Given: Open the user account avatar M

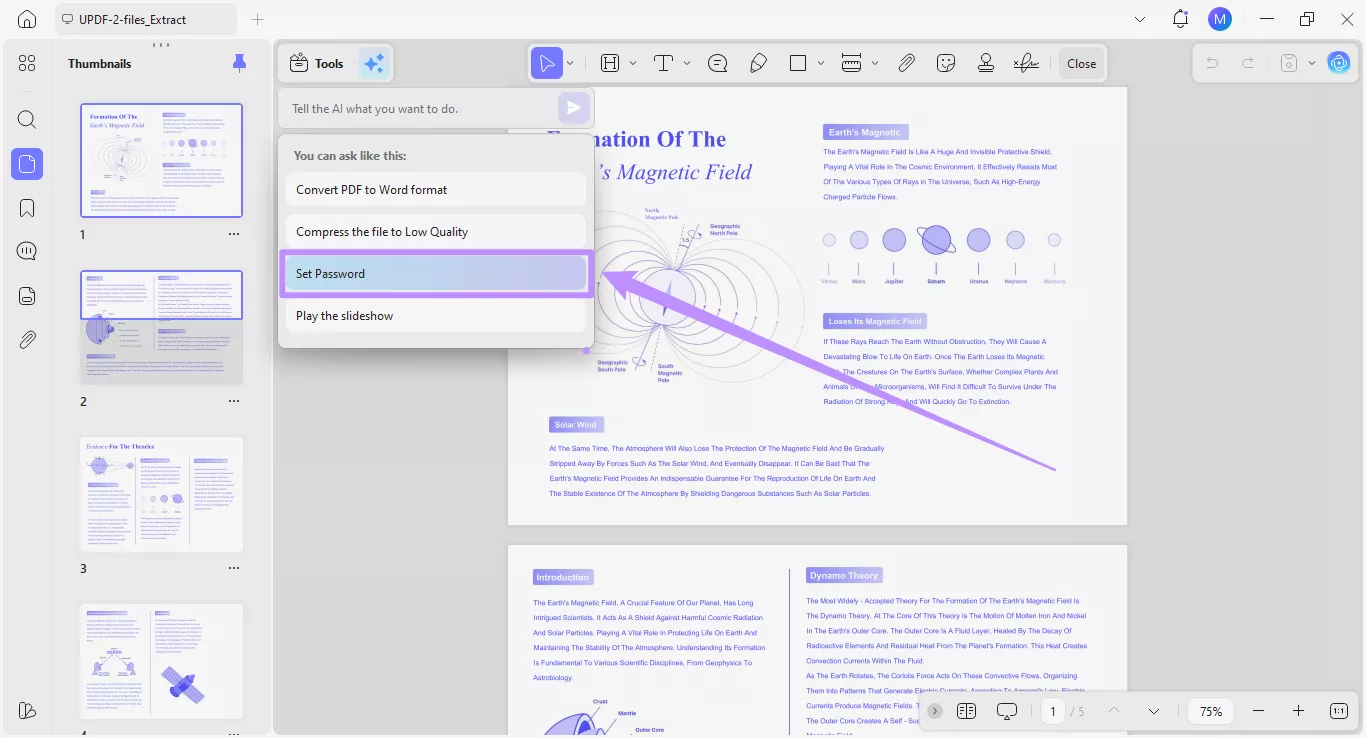Looking at the screenshot, I should coord(1220,19).
